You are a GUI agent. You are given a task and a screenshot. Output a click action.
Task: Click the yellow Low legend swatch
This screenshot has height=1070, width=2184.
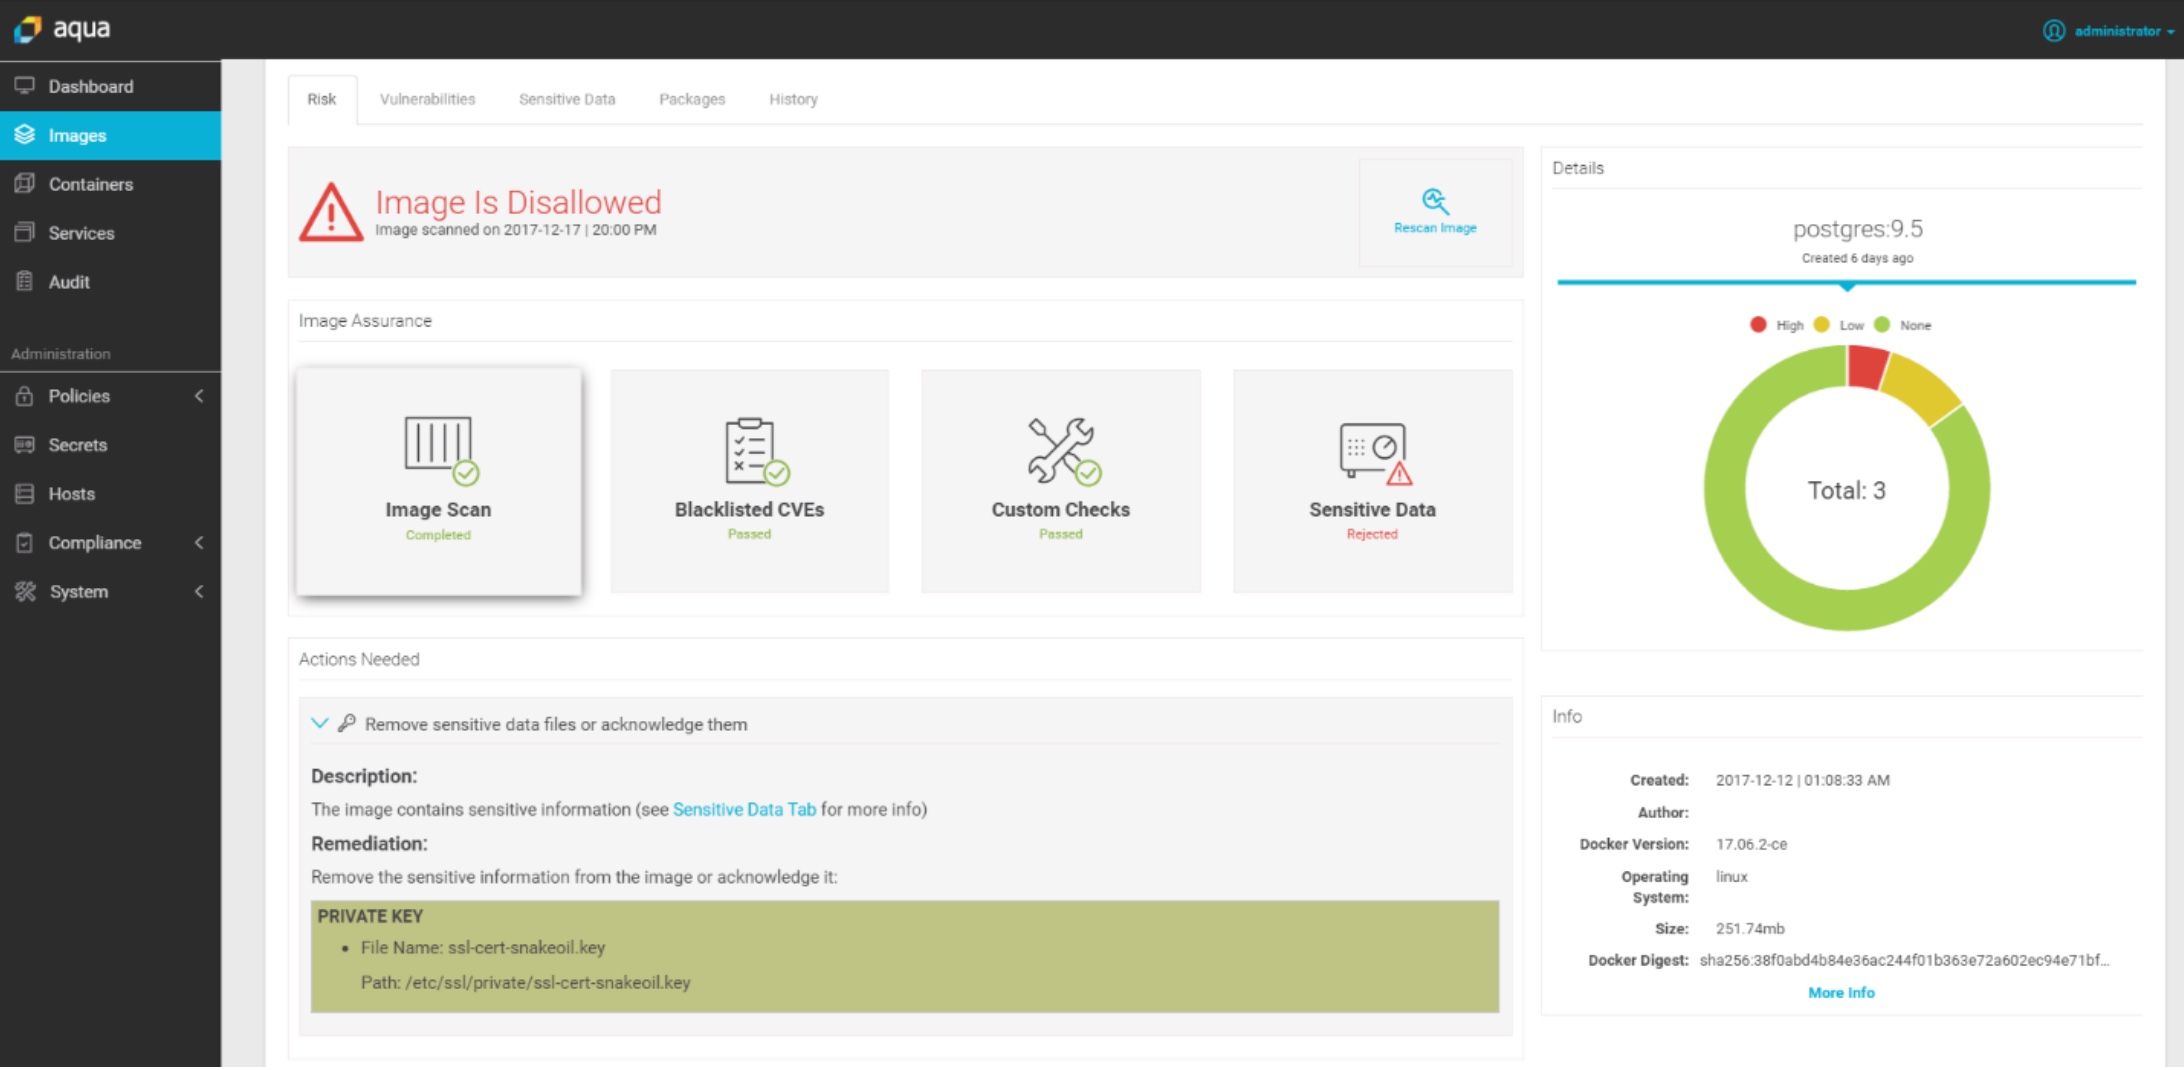click(x=1821, y=324)
